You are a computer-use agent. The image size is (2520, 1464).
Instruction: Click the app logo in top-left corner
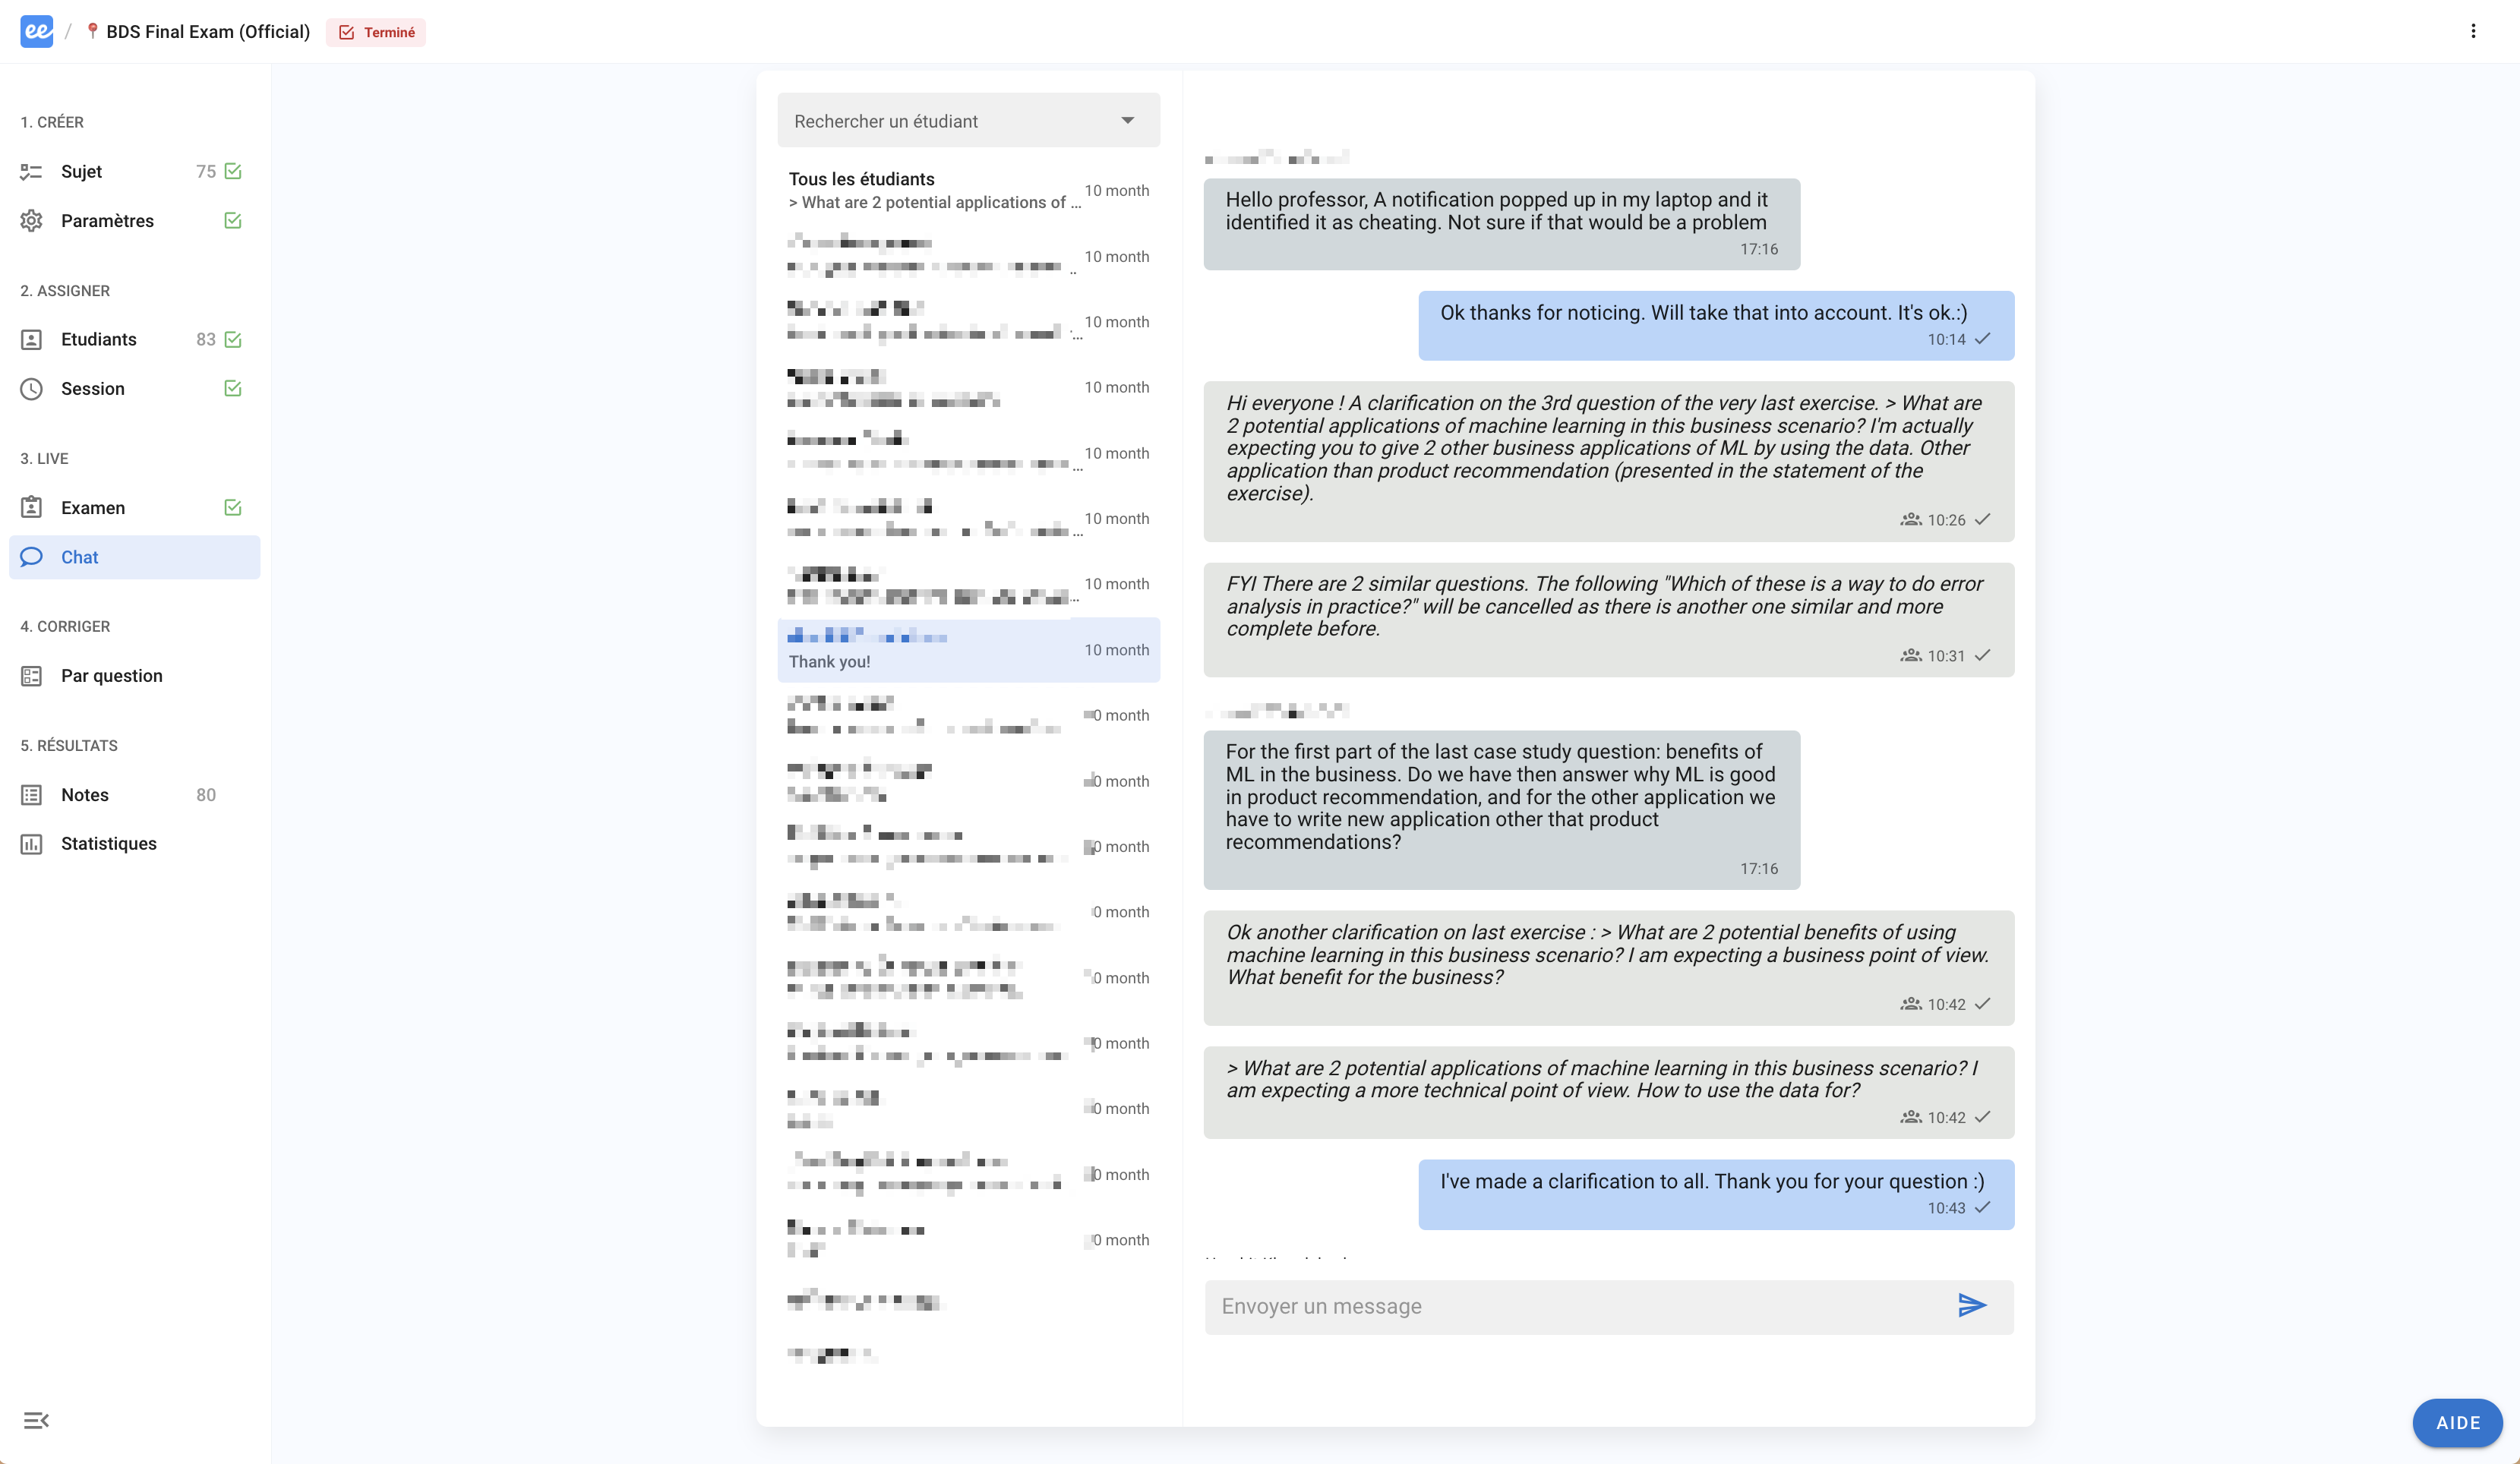(37, 31)
